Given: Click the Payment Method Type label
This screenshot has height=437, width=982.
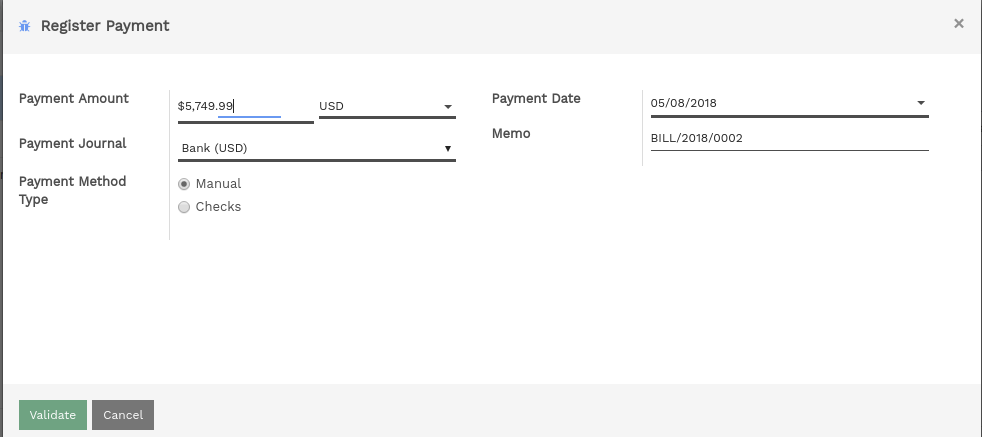Looking at the screenshot, I should tap(73, 190).
